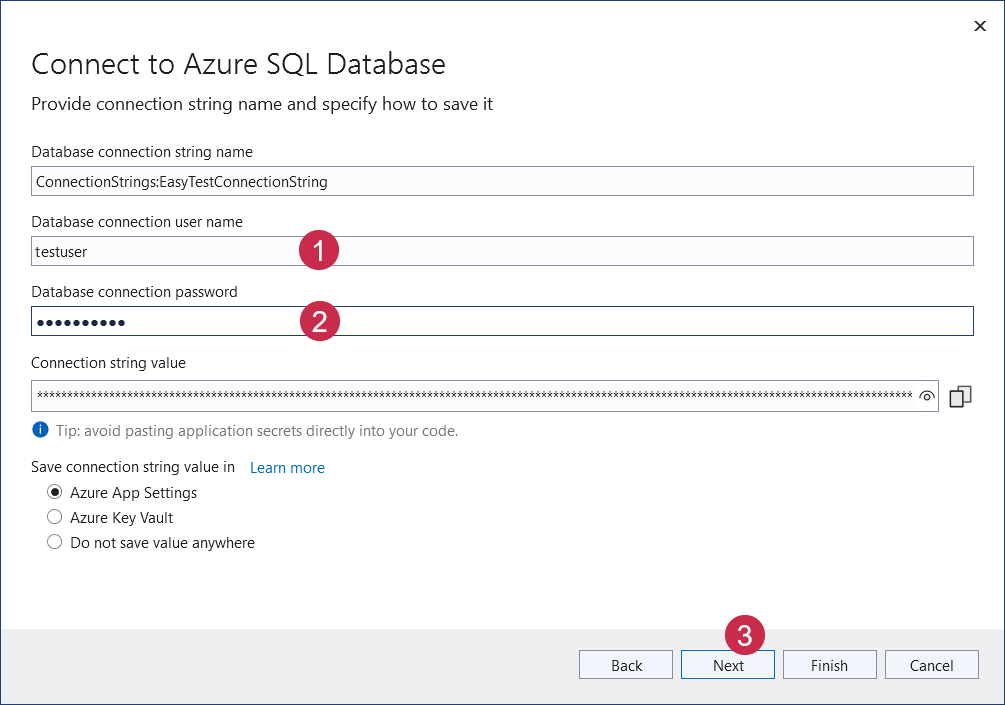This screenshot has height=705, width=1005.
Task: Click the 'Provide connection string name' subtitle
Action: [262, 104]
